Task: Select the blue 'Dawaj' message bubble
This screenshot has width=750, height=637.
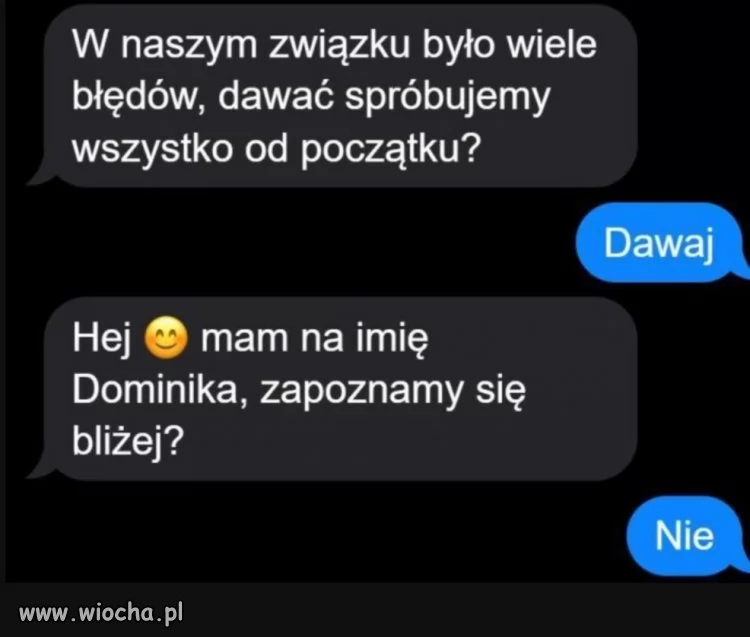Action: click(662, 242)
